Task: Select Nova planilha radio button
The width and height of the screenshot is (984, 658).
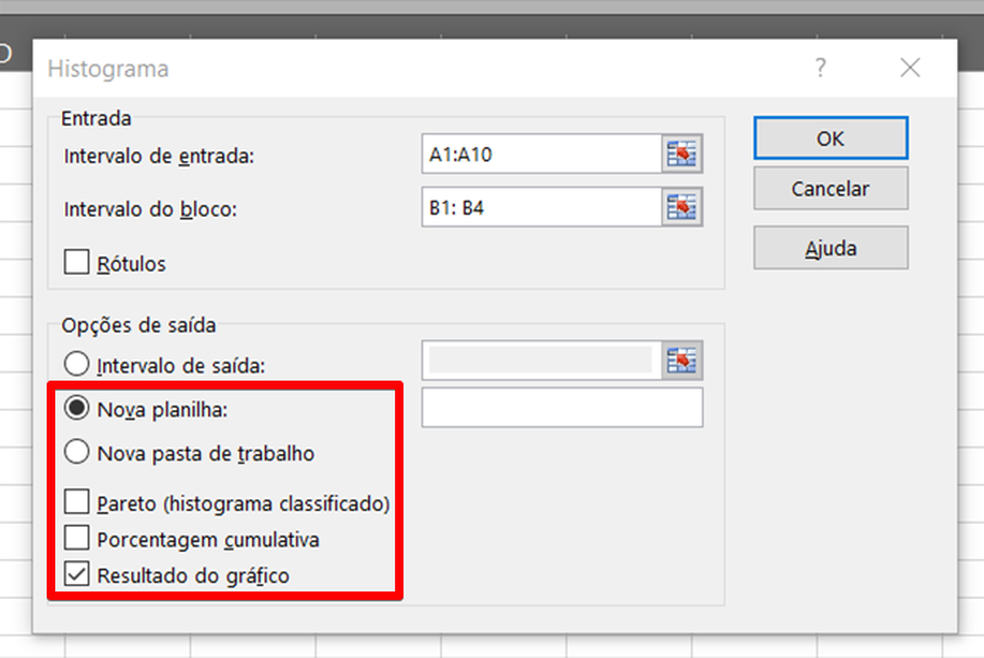Action: tap(76, 408)
